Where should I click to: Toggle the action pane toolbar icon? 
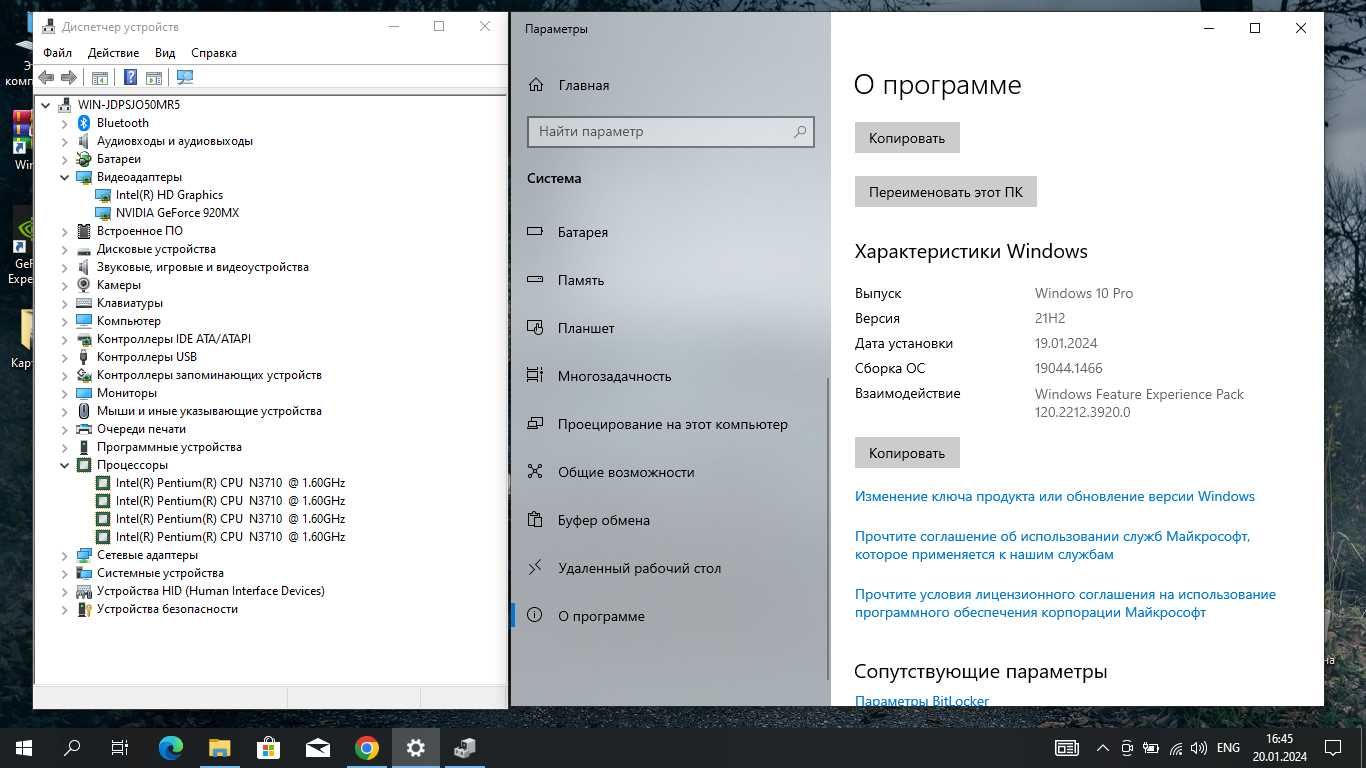tap(154, 77)
